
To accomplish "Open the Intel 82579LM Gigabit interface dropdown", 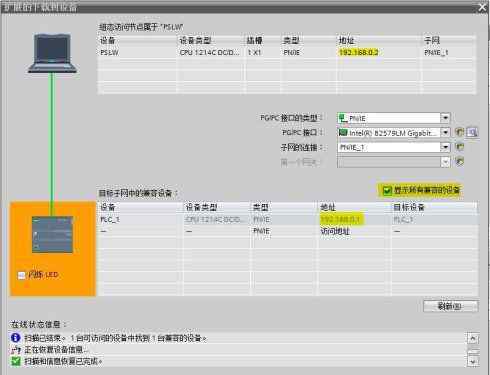I will point(445,133).
